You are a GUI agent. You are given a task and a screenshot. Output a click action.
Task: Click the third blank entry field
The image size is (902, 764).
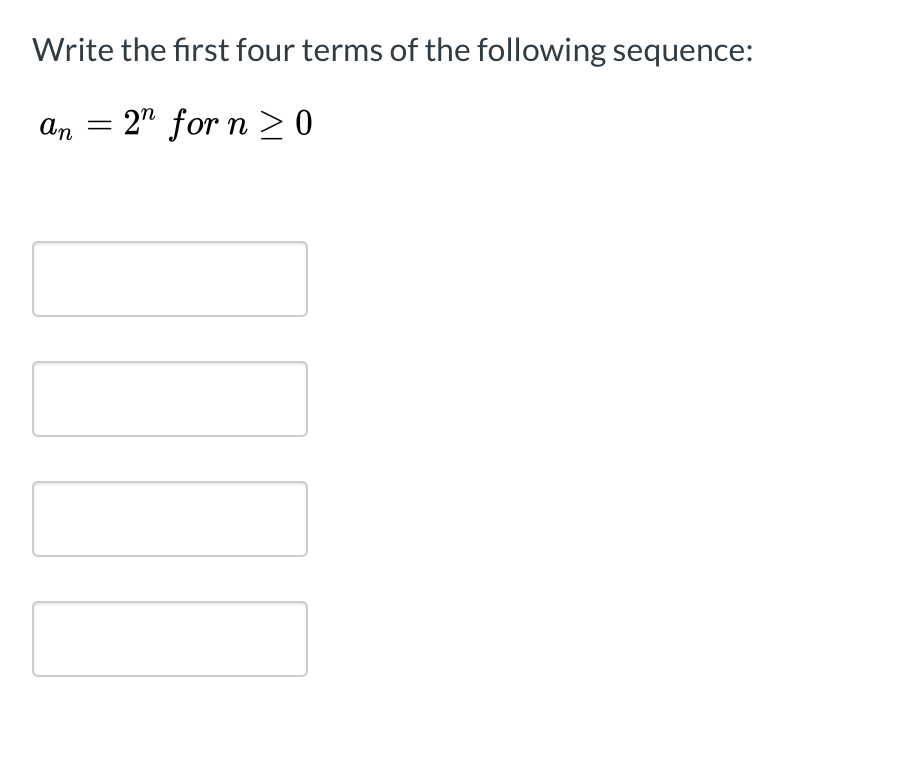[169, 518]
